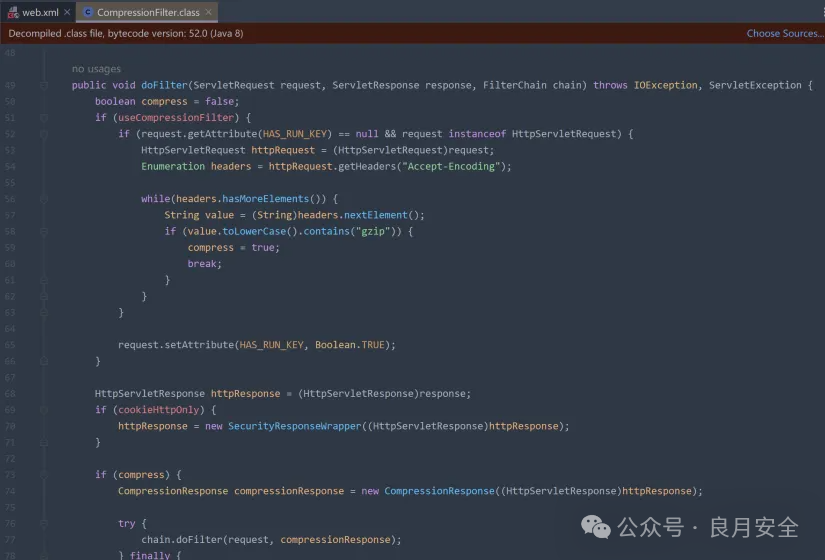Click the 'no usages' inlay hint
825x560 pixels.
(x=96, y=69)
